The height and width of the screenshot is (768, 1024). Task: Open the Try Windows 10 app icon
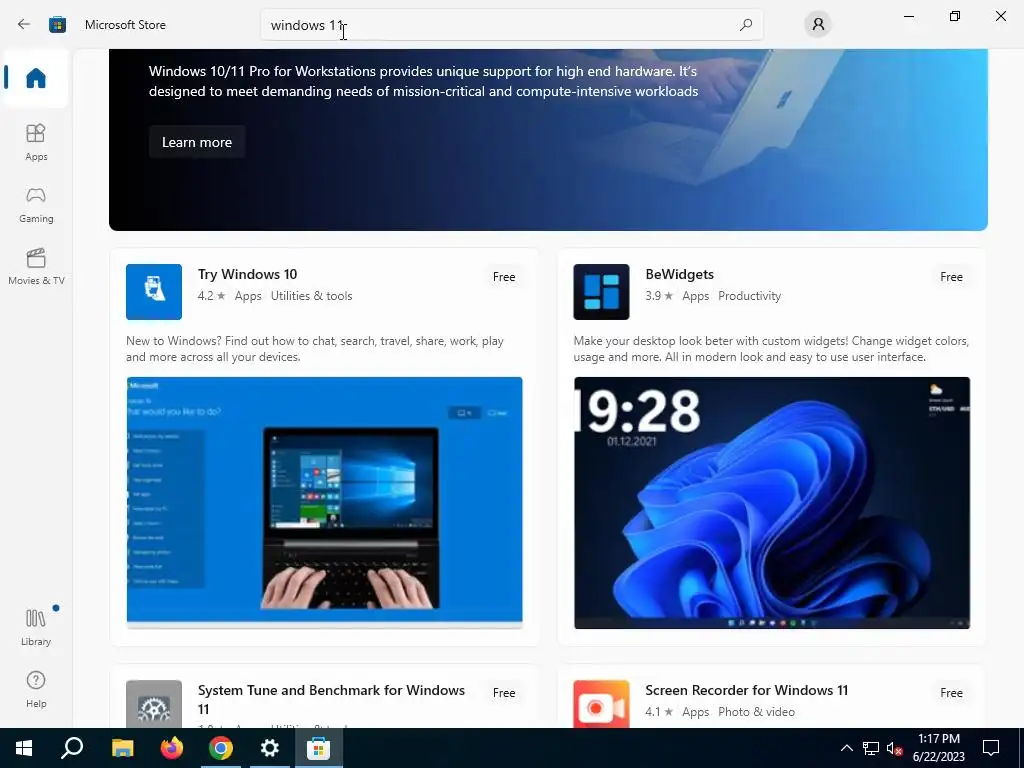pos(153,292)
